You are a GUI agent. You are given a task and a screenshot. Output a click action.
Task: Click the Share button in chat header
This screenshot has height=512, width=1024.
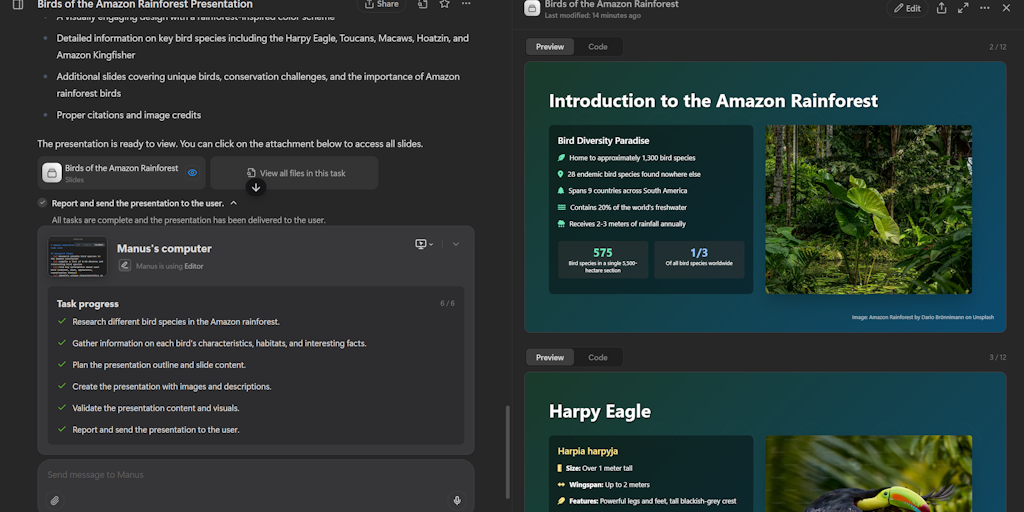pos(381,5)
